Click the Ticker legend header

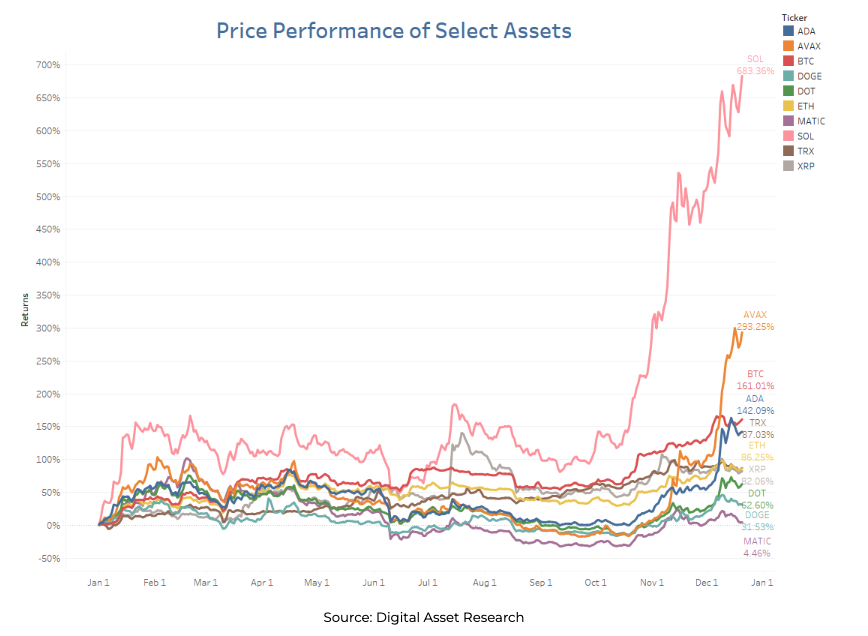click(x=794, y=17)
